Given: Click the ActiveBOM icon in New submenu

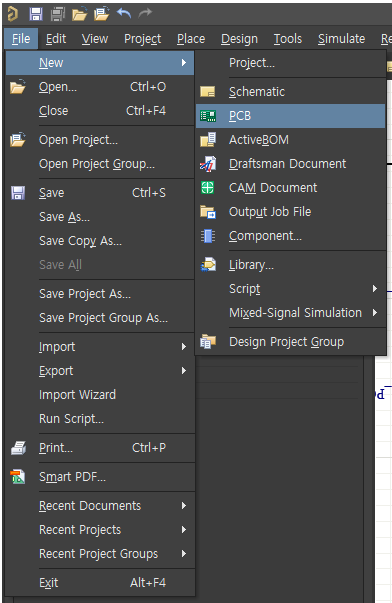Looking at the screenshot, I should [208, 140].
